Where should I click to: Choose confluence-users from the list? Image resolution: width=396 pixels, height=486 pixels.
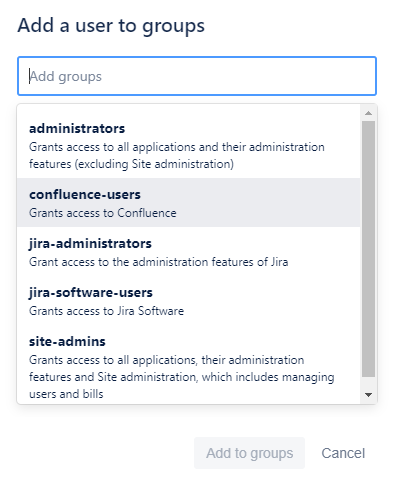click(x=189, y=203)
